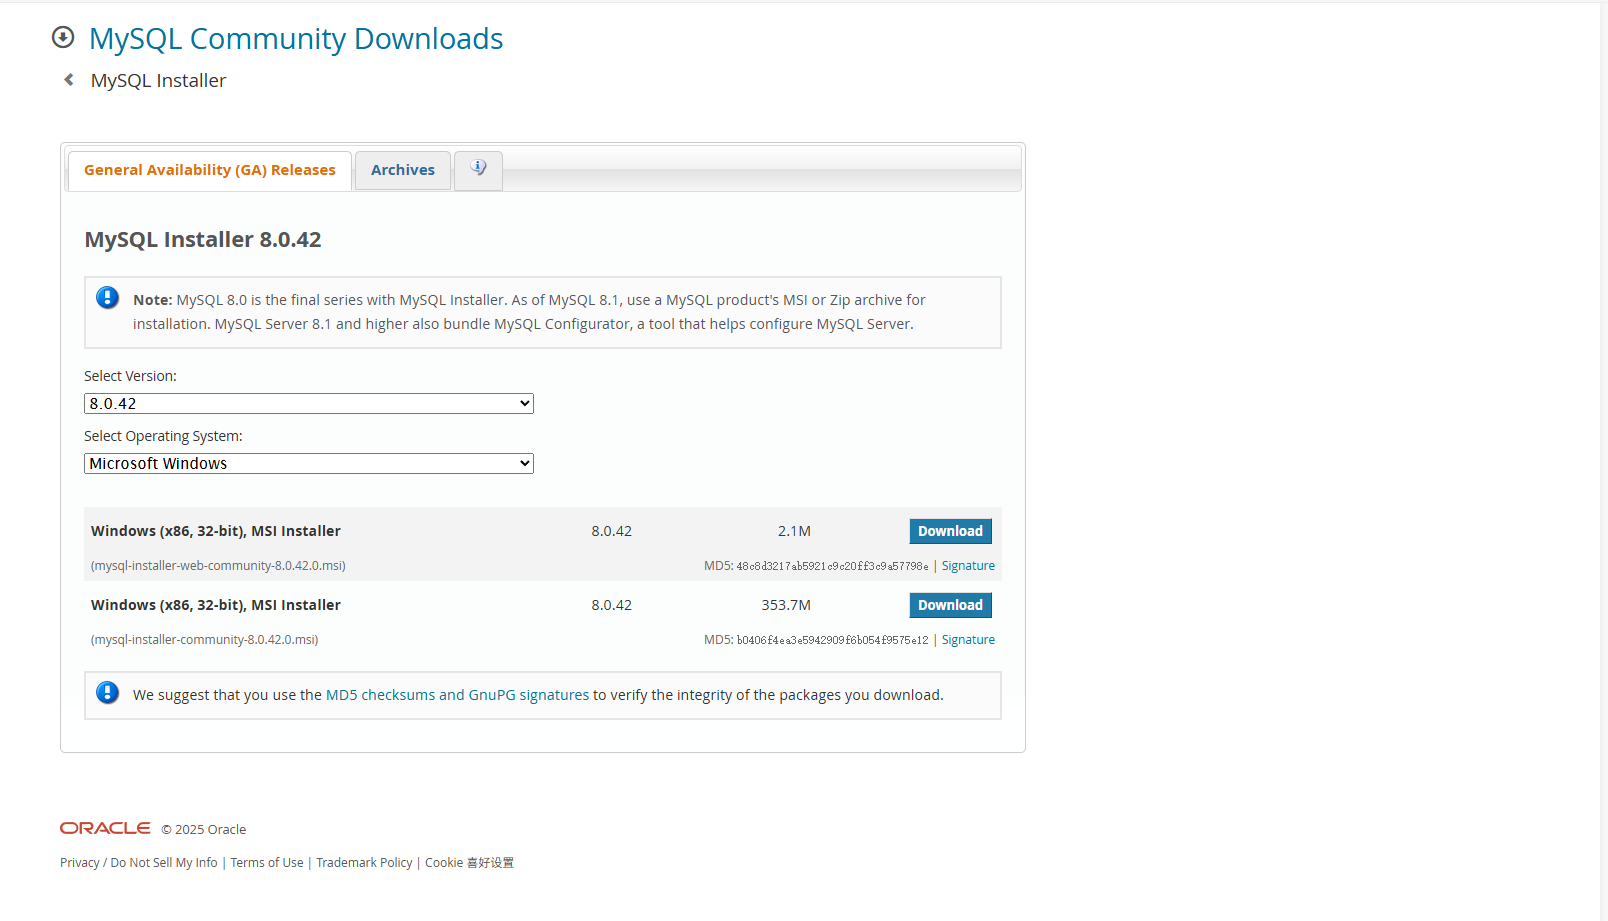Screen dimensions: 1608x921
Task: Open MySQL Community Downloads heading link
Action: click(296, 38)
